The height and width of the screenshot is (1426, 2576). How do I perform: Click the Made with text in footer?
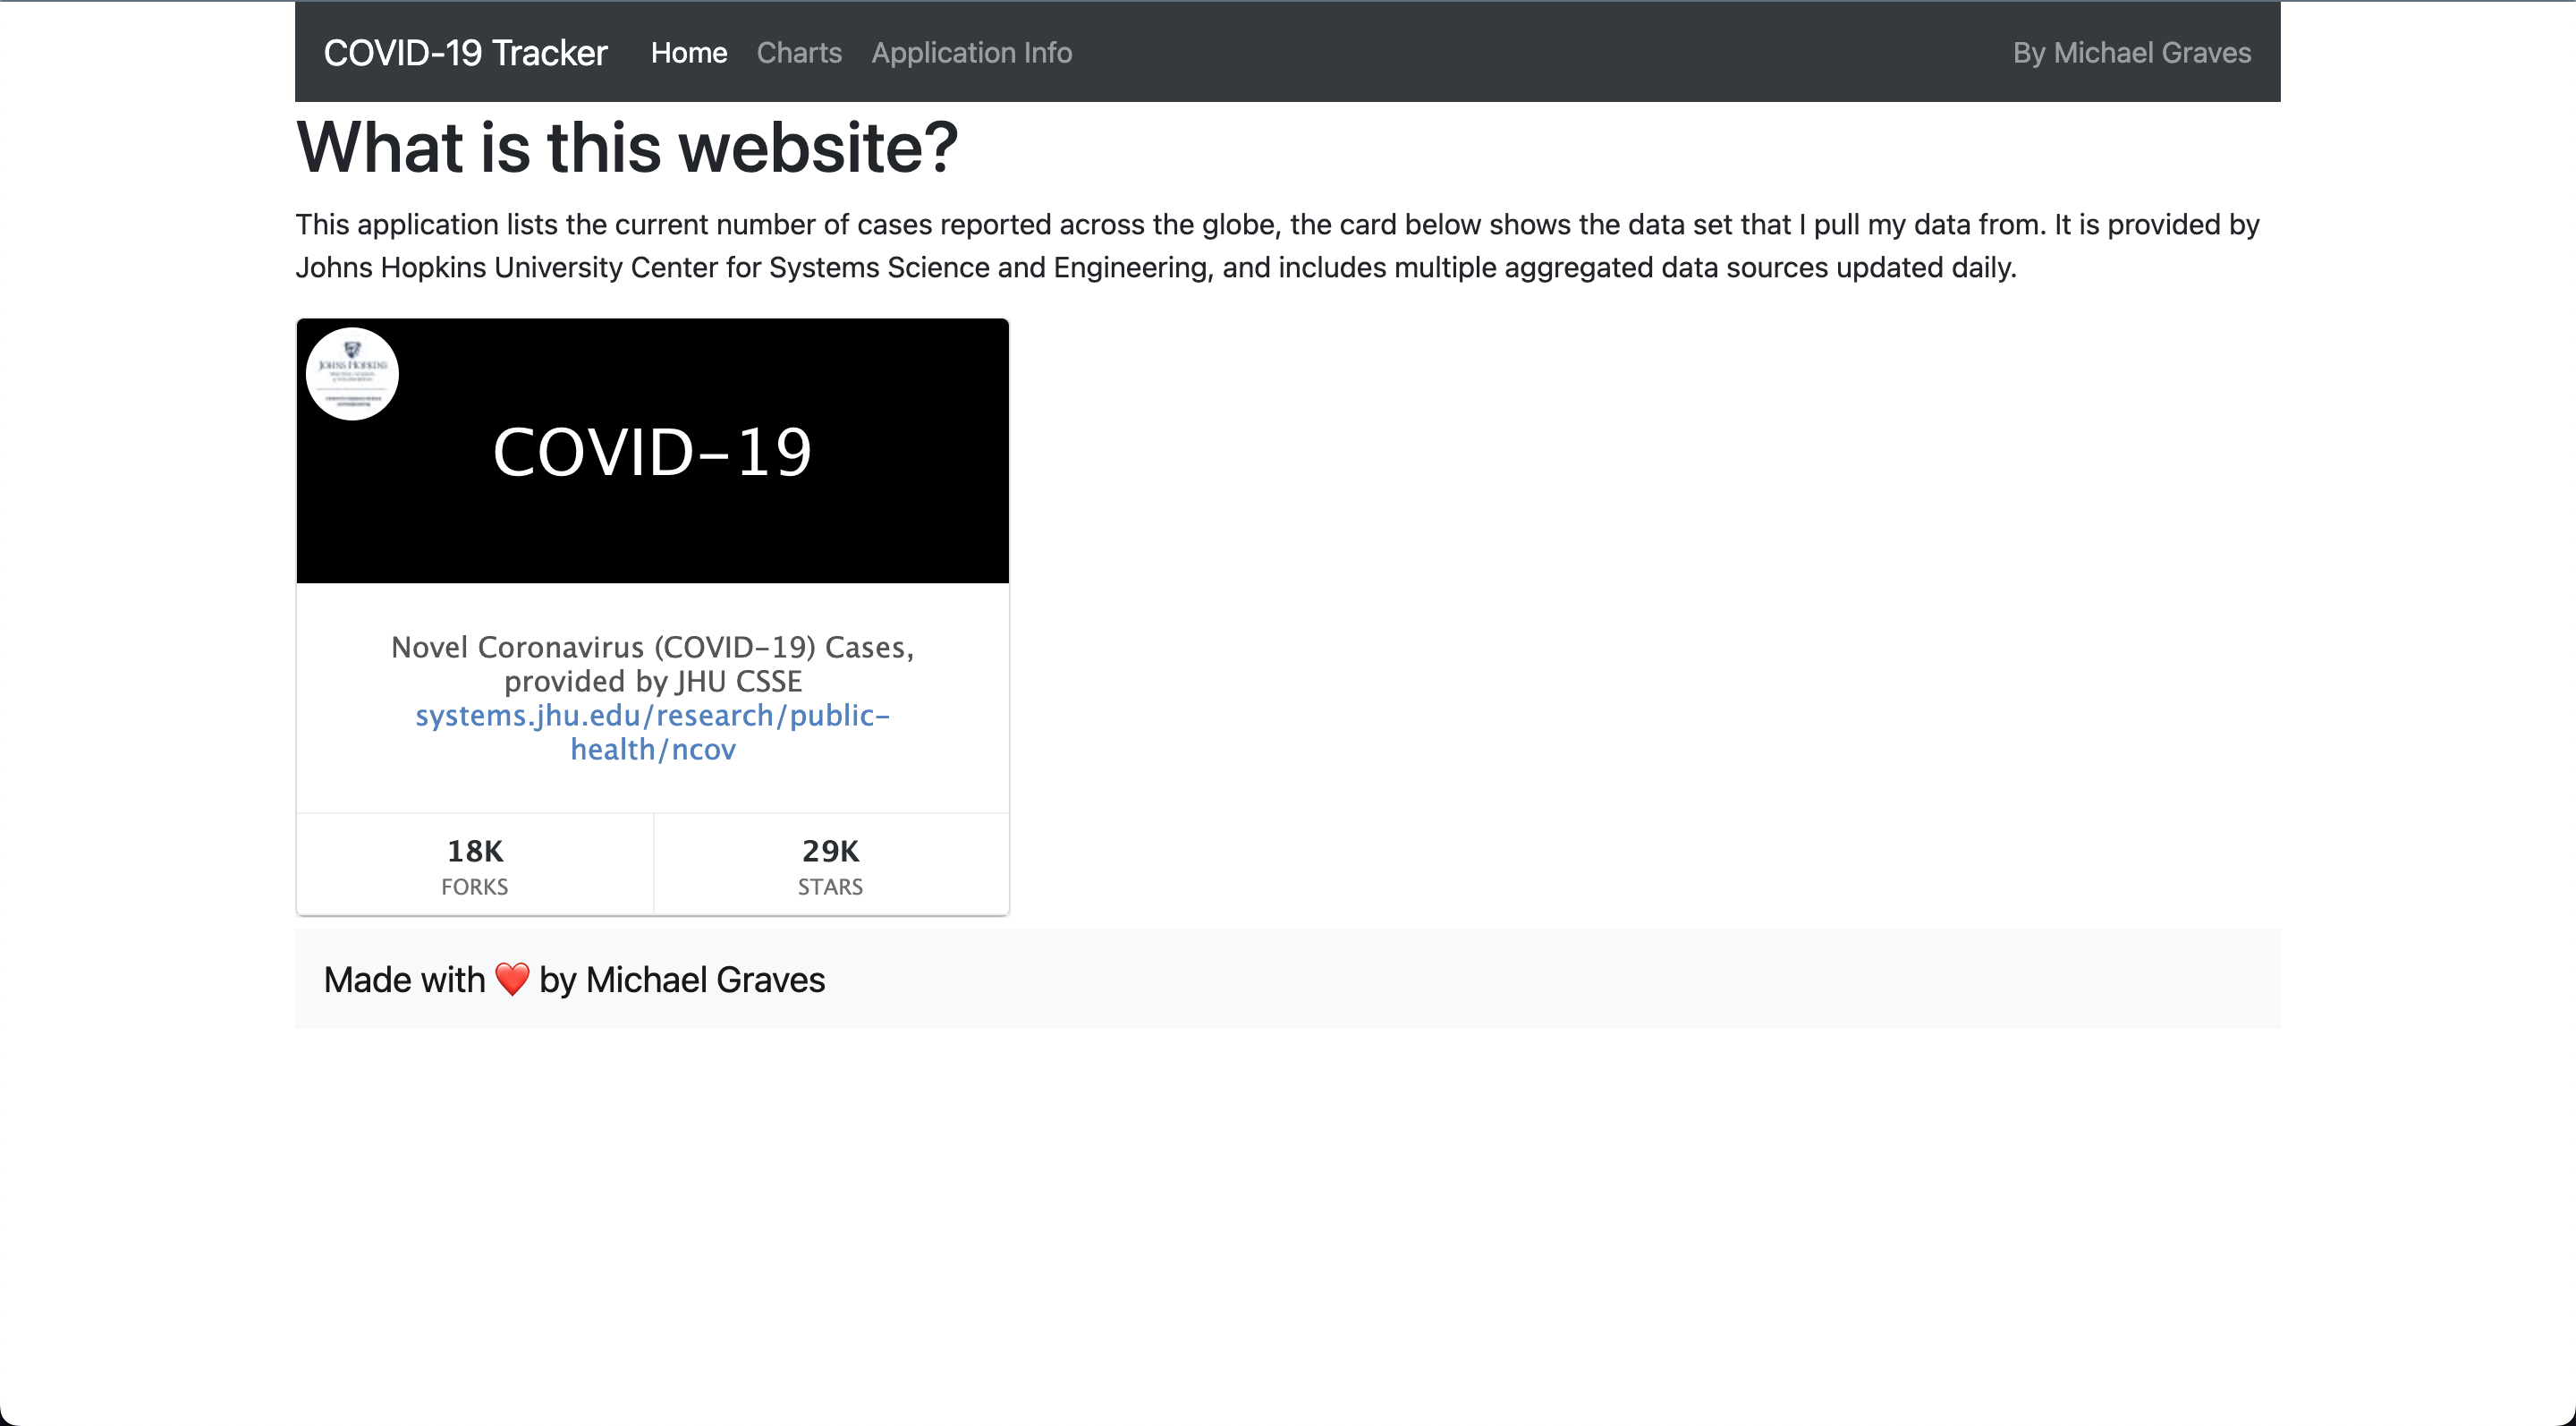(x=404, y=980)
